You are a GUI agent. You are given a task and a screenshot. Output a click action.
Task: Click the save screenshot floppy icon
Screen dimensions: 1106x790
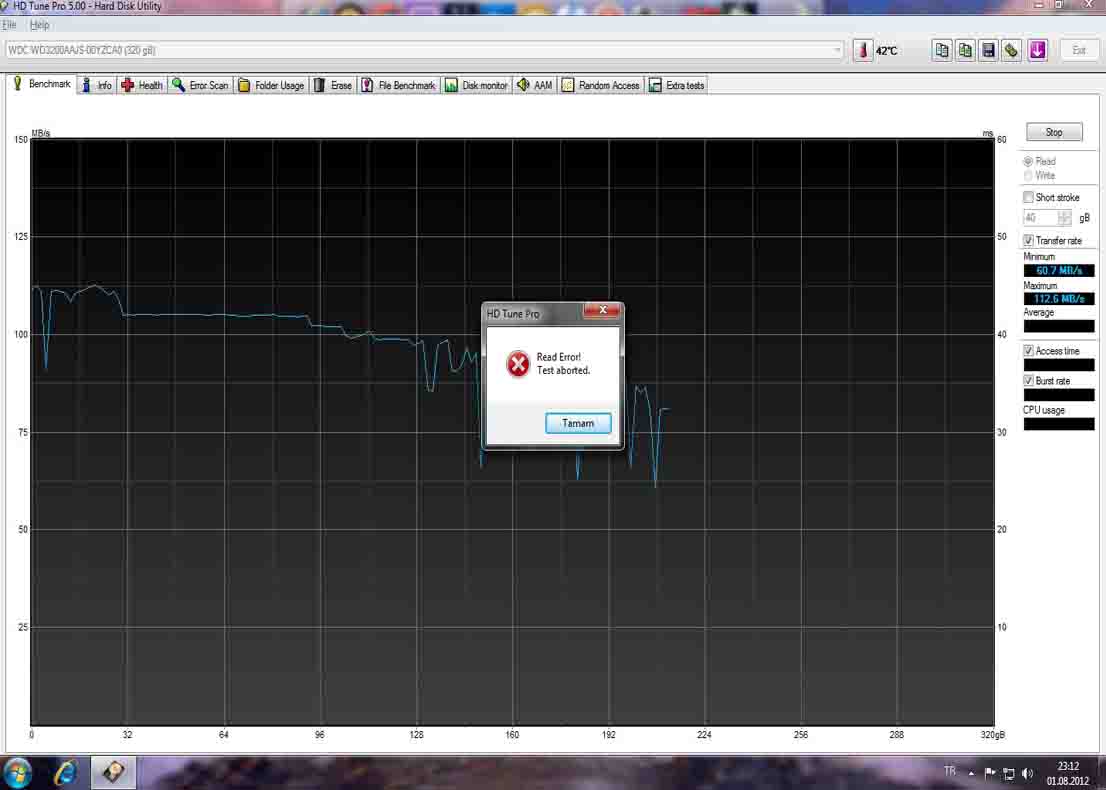click(x=988, y=50)
